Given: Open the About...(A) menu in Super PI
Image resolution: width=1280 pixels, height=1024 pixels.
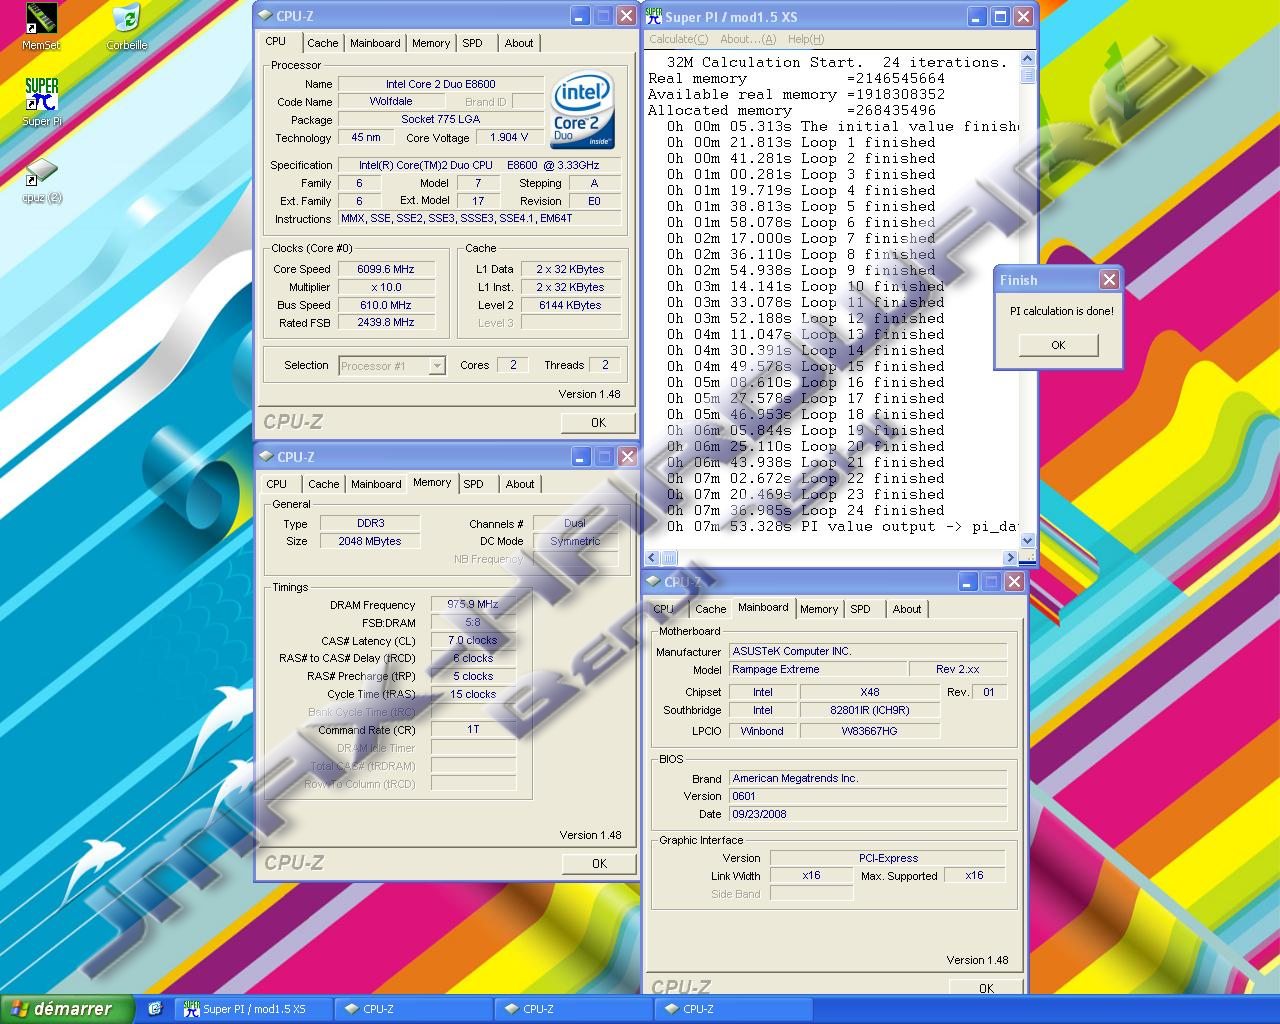Looking at the screenshot, I should click(x=748, y=39).
